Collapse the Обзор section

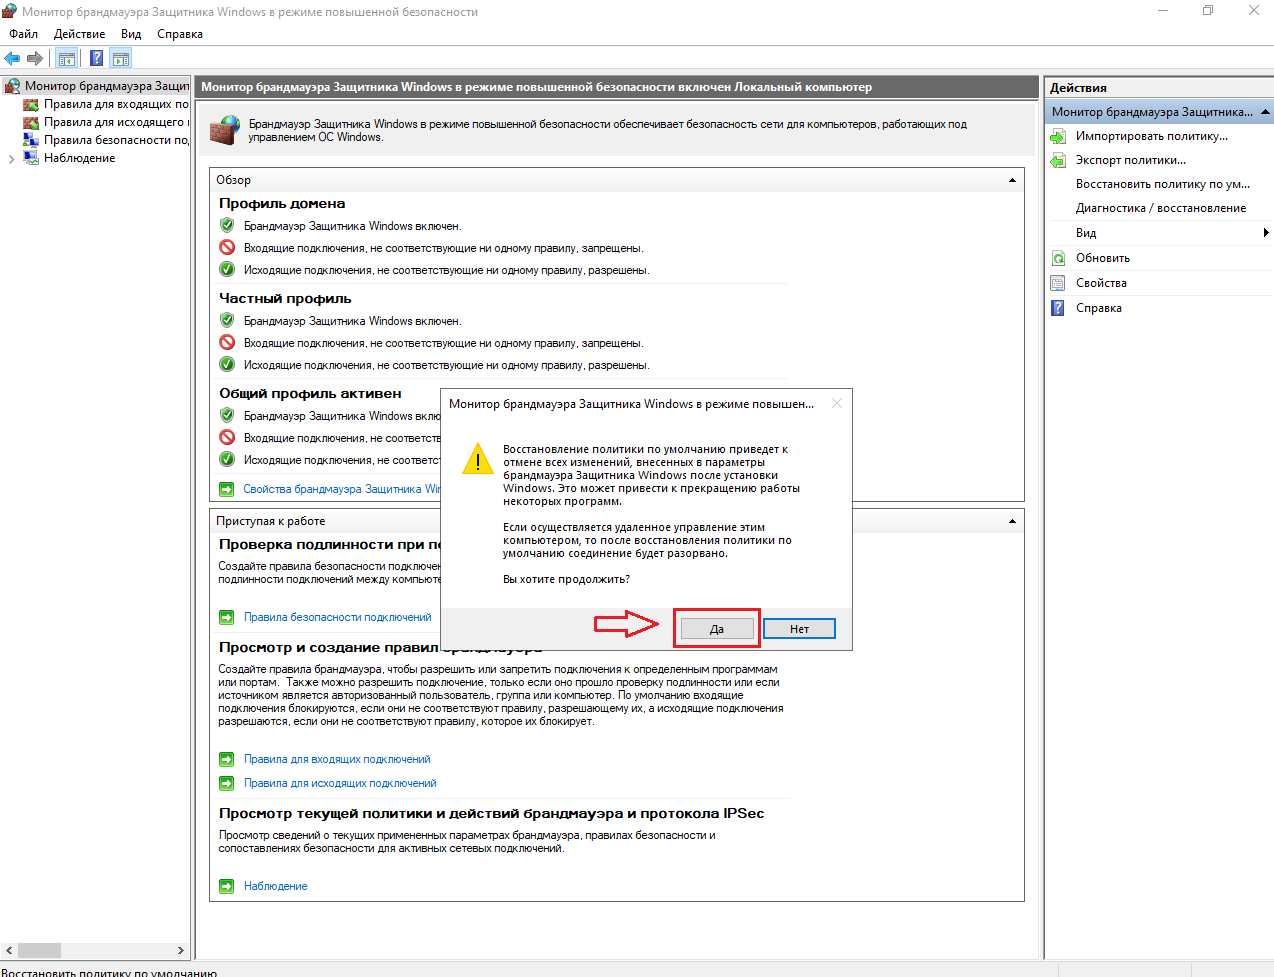tap(1012, 180)
